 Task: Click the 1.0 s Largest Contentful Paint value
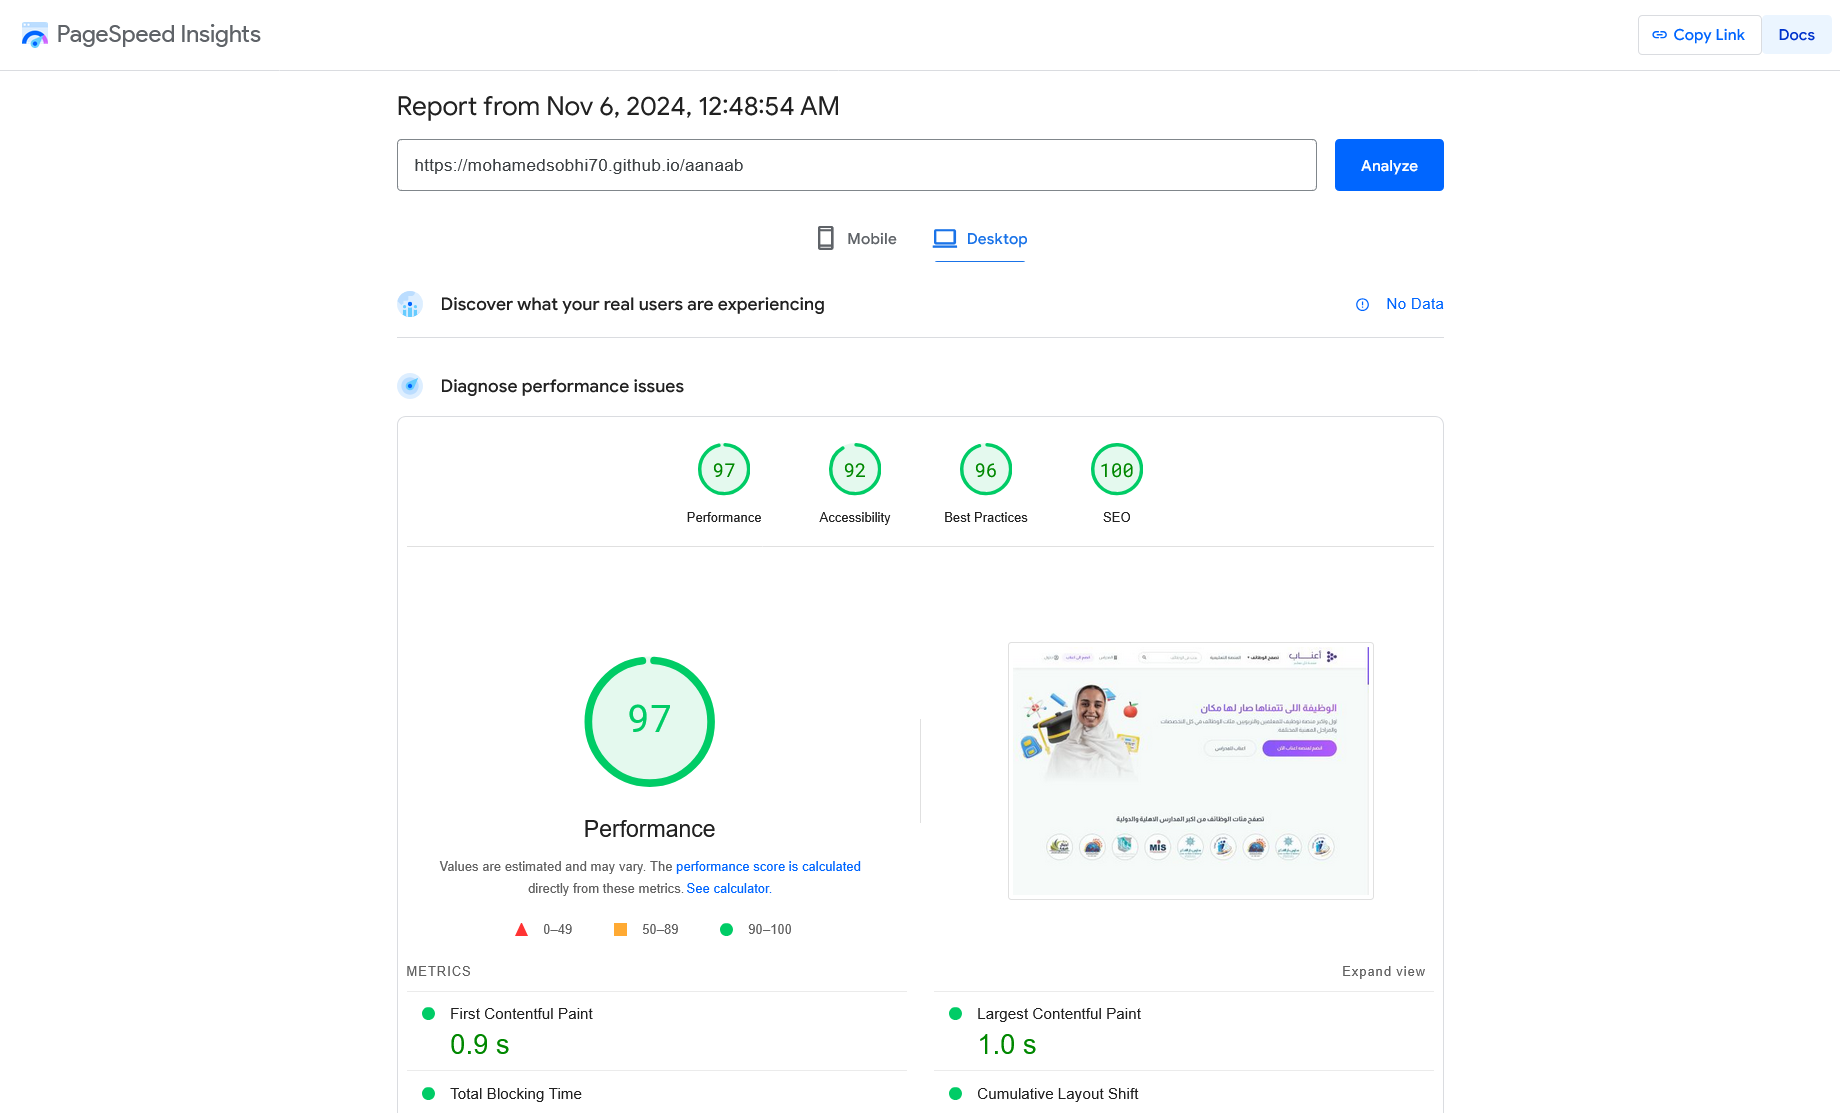coord(1007,1045)
